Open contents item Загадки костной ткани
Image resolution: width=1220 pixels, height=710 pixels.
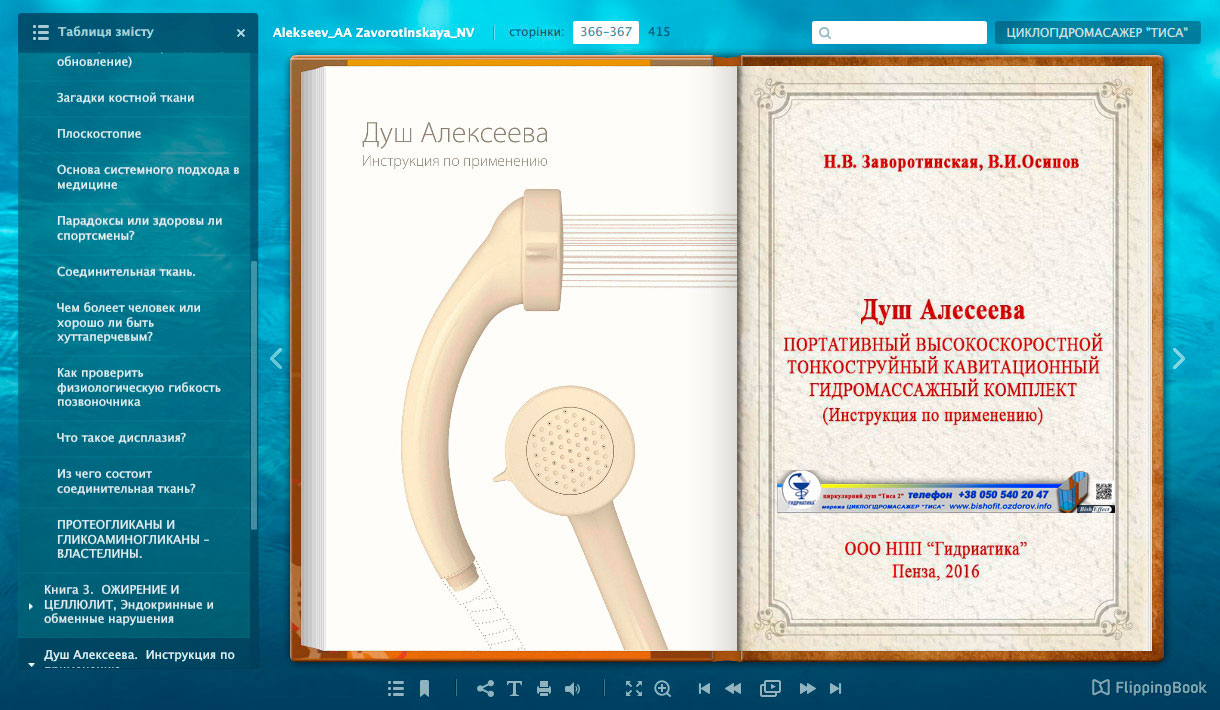click(x=126, y=98)
